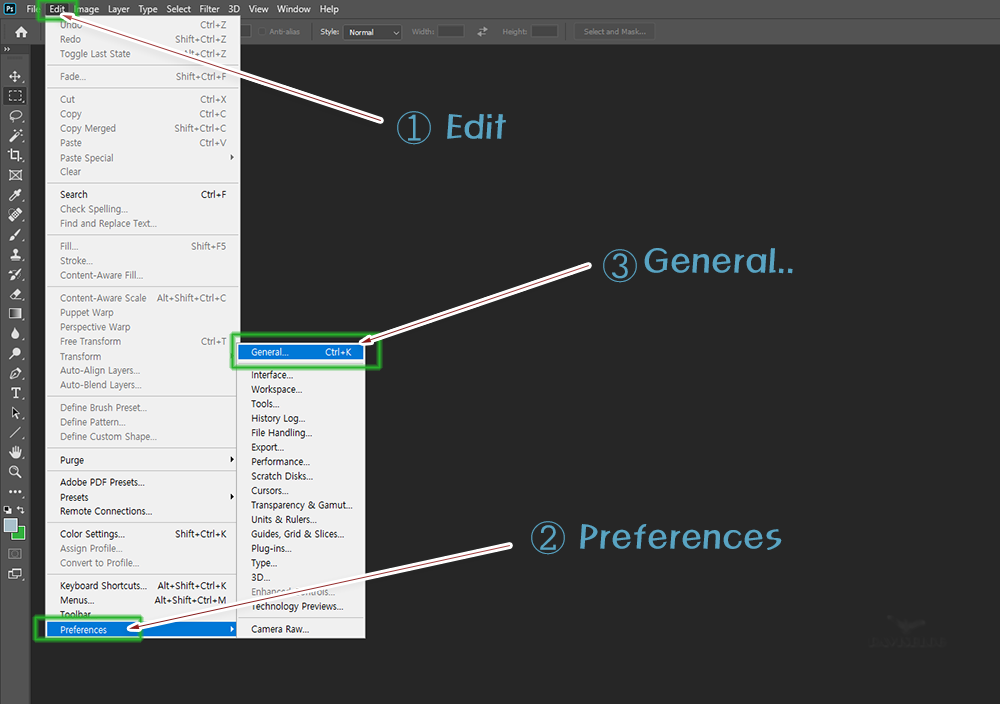Choose Color Settings in Edit menu
Screen dimensions: 1000x704
pos(143,534)
